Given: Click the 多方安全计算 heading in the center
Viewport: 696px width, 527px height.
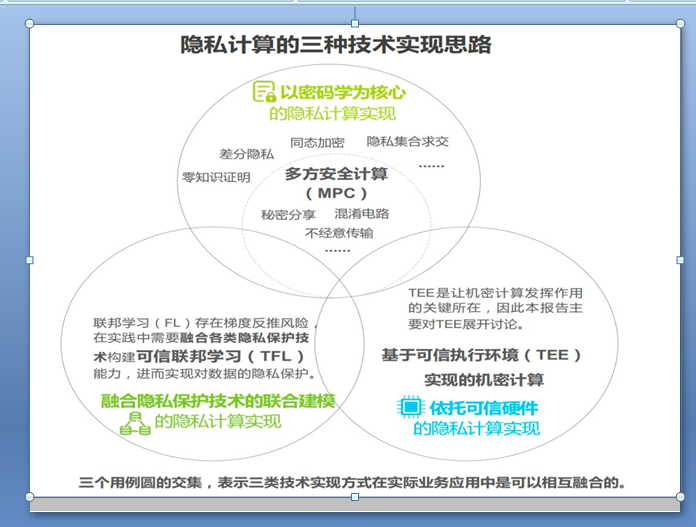Looking at the screenshot, I should (336, 174).
